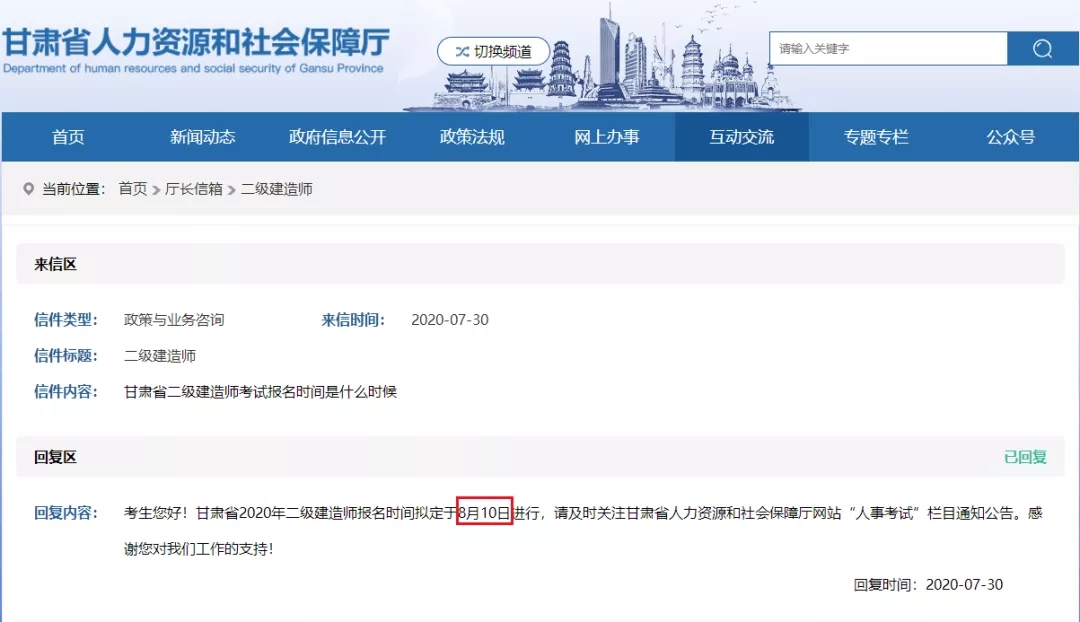
Task: Click the 甘肃省人力资源和社会保障厅 site logo
Action: [x=196, y=50]
